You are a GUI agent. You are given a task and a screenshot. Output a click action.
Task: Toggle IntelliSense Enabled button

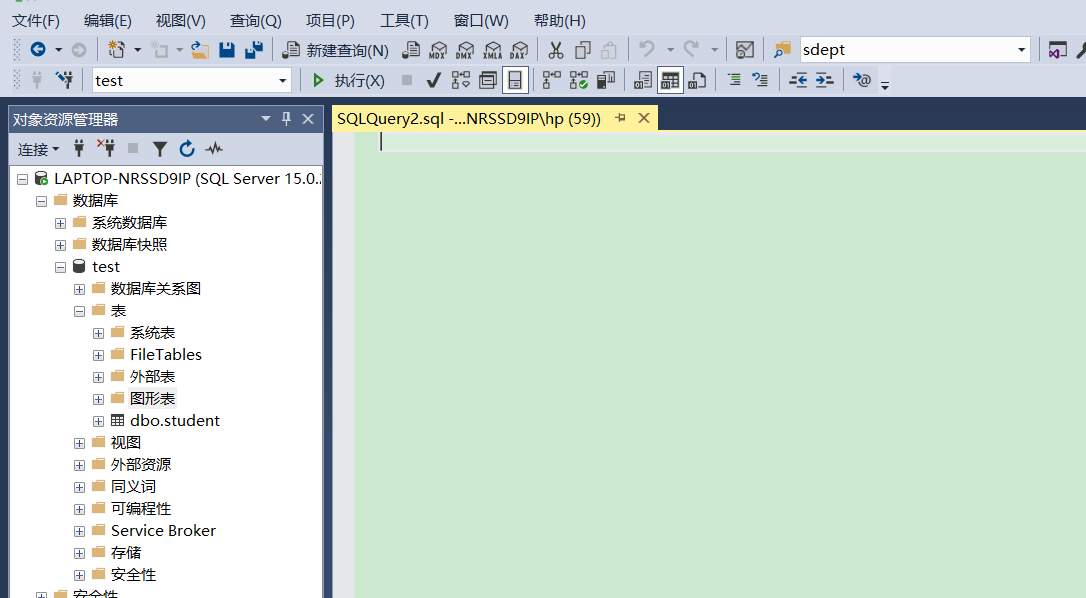[515, 80]
